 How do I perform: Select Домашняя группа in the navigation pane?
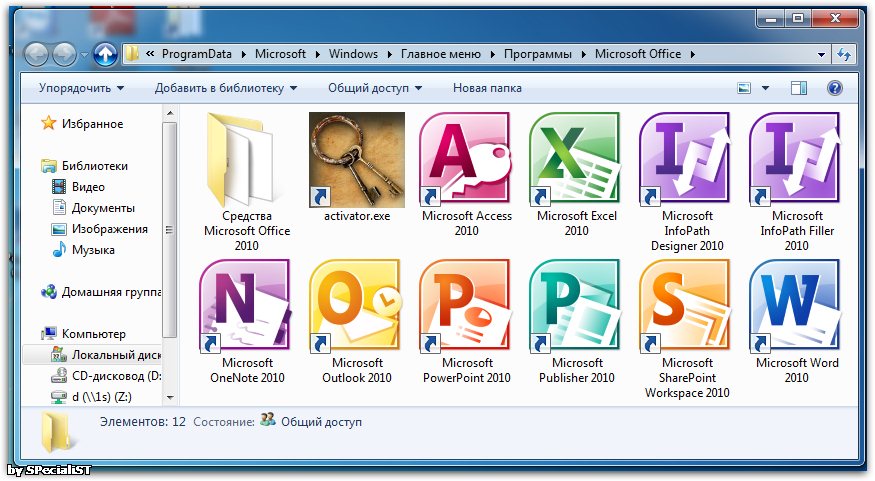tap(102, 292)
